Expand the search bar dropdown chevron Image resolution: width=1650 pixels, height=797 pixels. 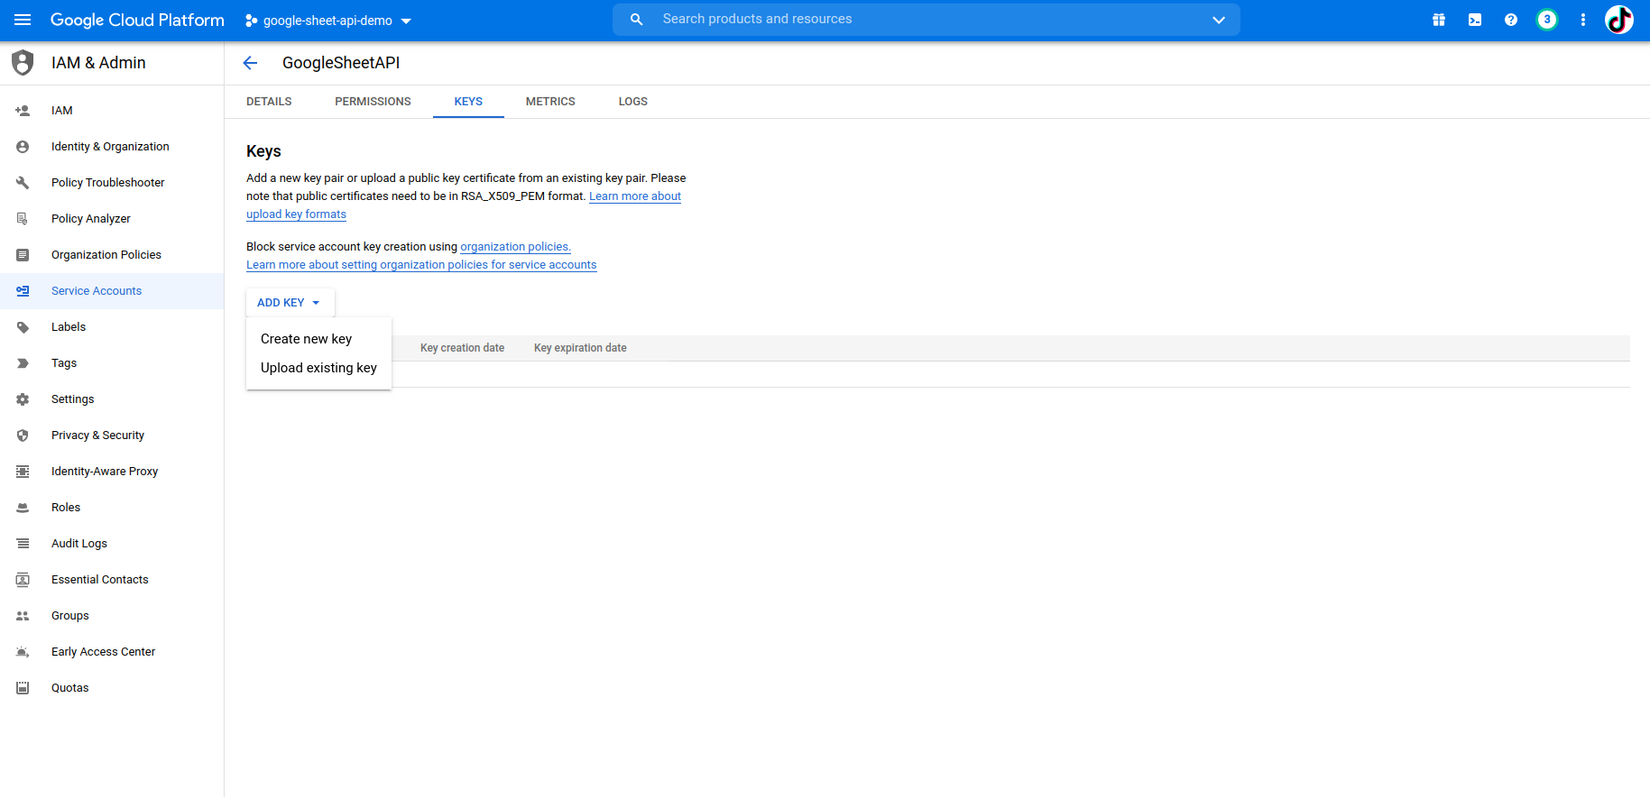coord(1218,20)
